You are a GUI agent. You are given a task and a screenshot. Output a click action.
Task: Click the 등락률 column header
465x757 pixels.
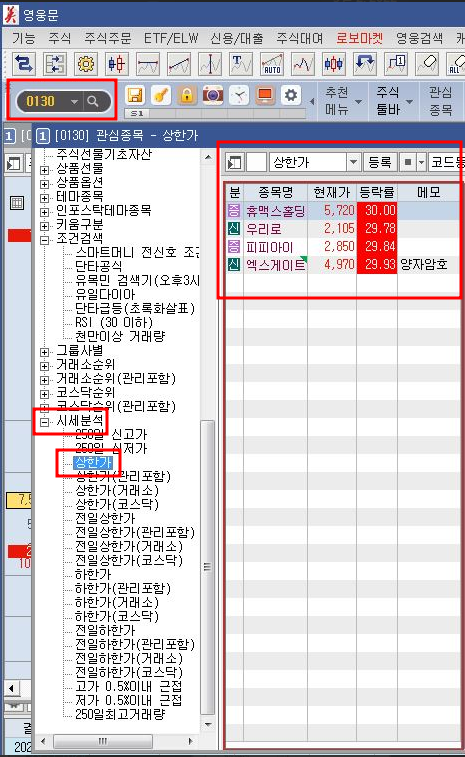[x=377, y=193]
